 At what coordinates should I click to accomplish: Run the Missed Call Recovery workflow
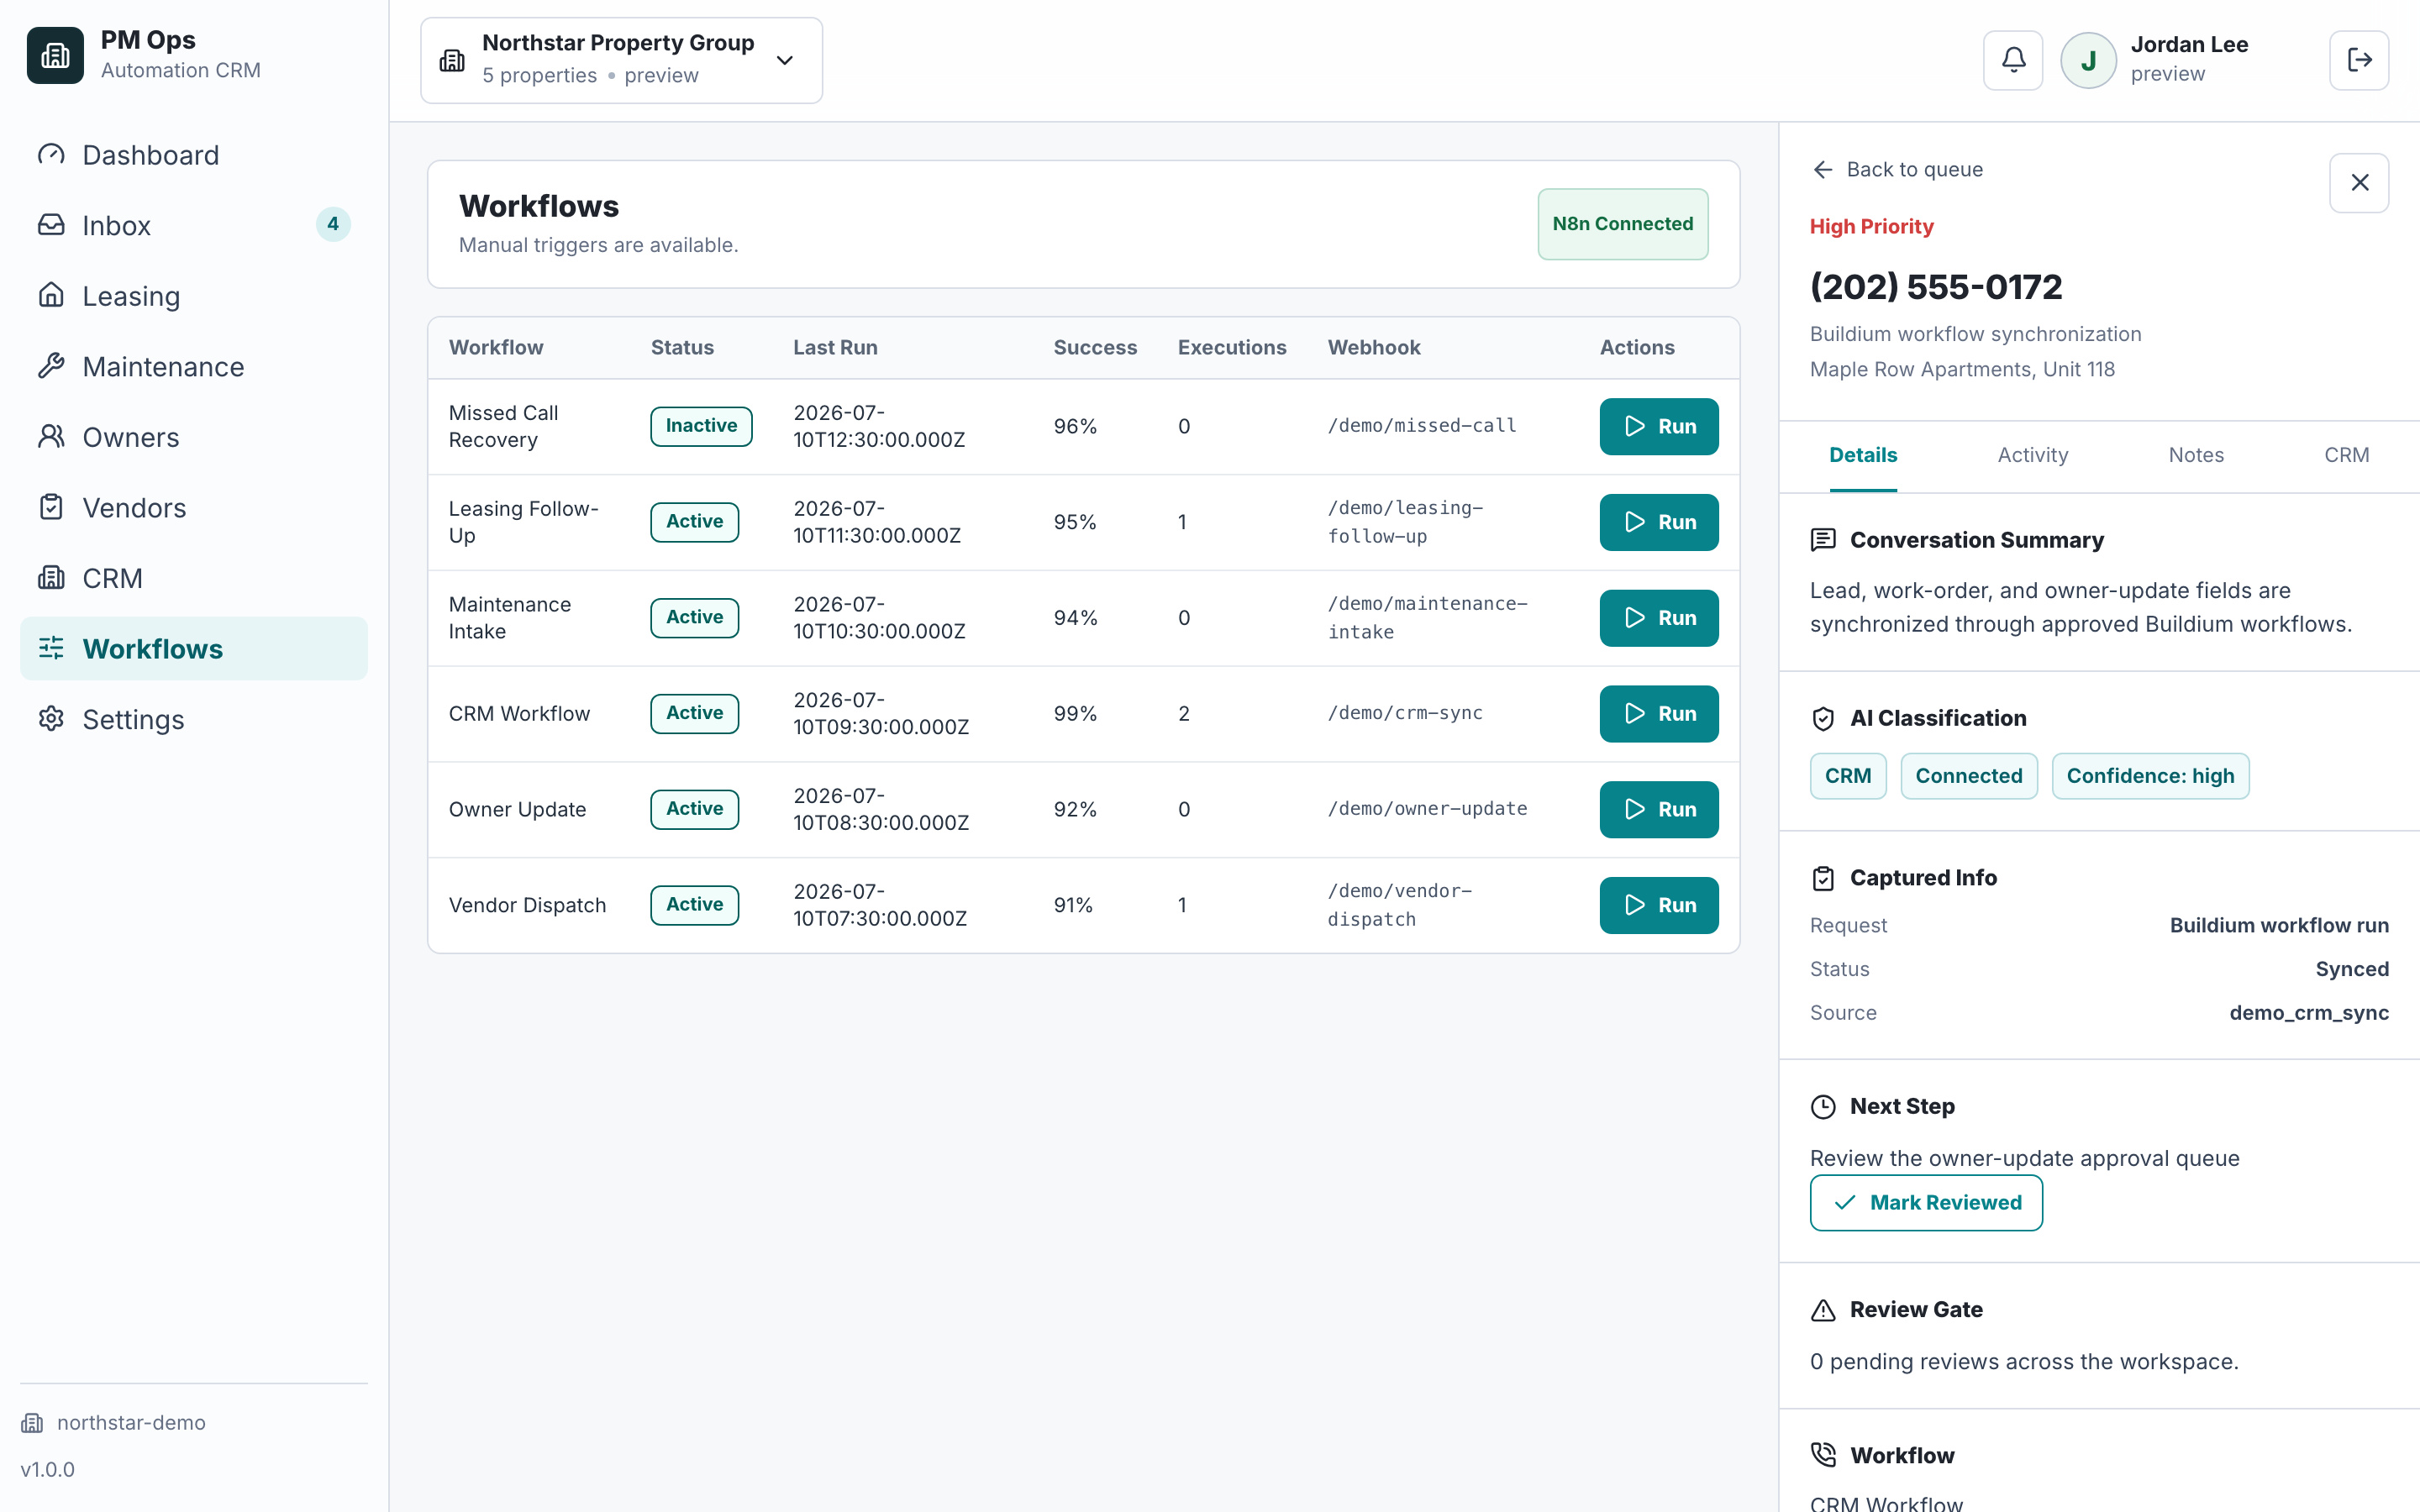1659,426
